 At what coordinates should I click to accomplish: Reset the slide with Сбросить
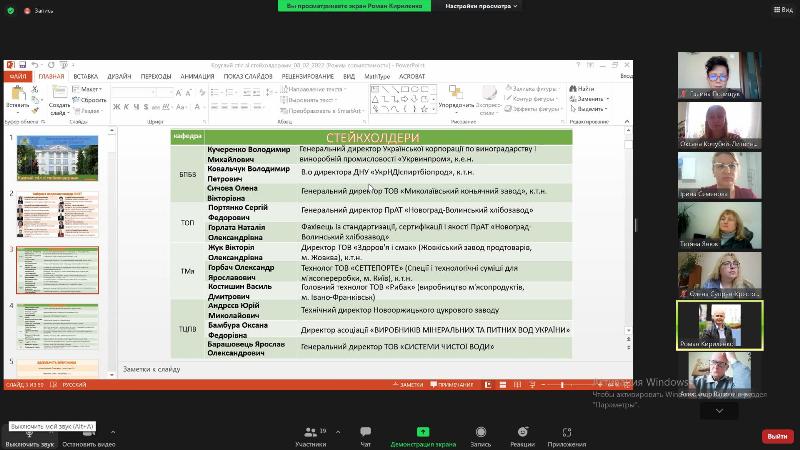tap(90, 100)
